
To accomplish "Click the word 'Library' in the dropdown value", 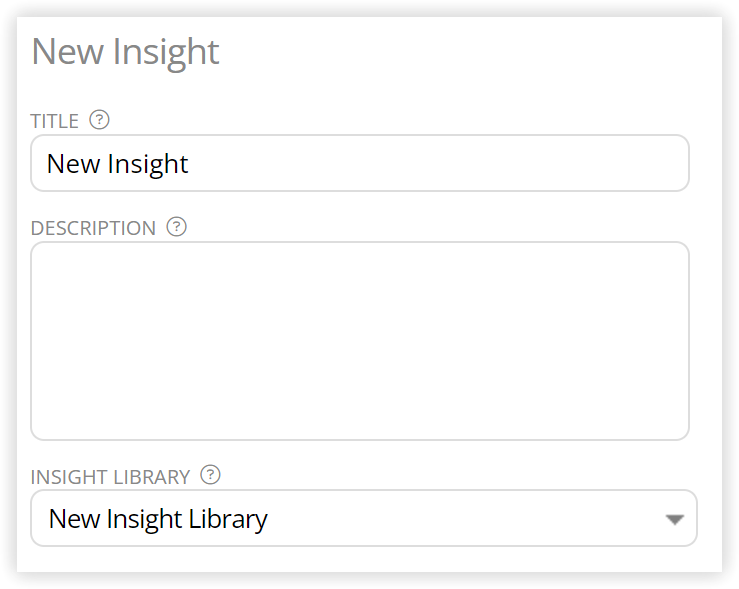I will [228, 519].
